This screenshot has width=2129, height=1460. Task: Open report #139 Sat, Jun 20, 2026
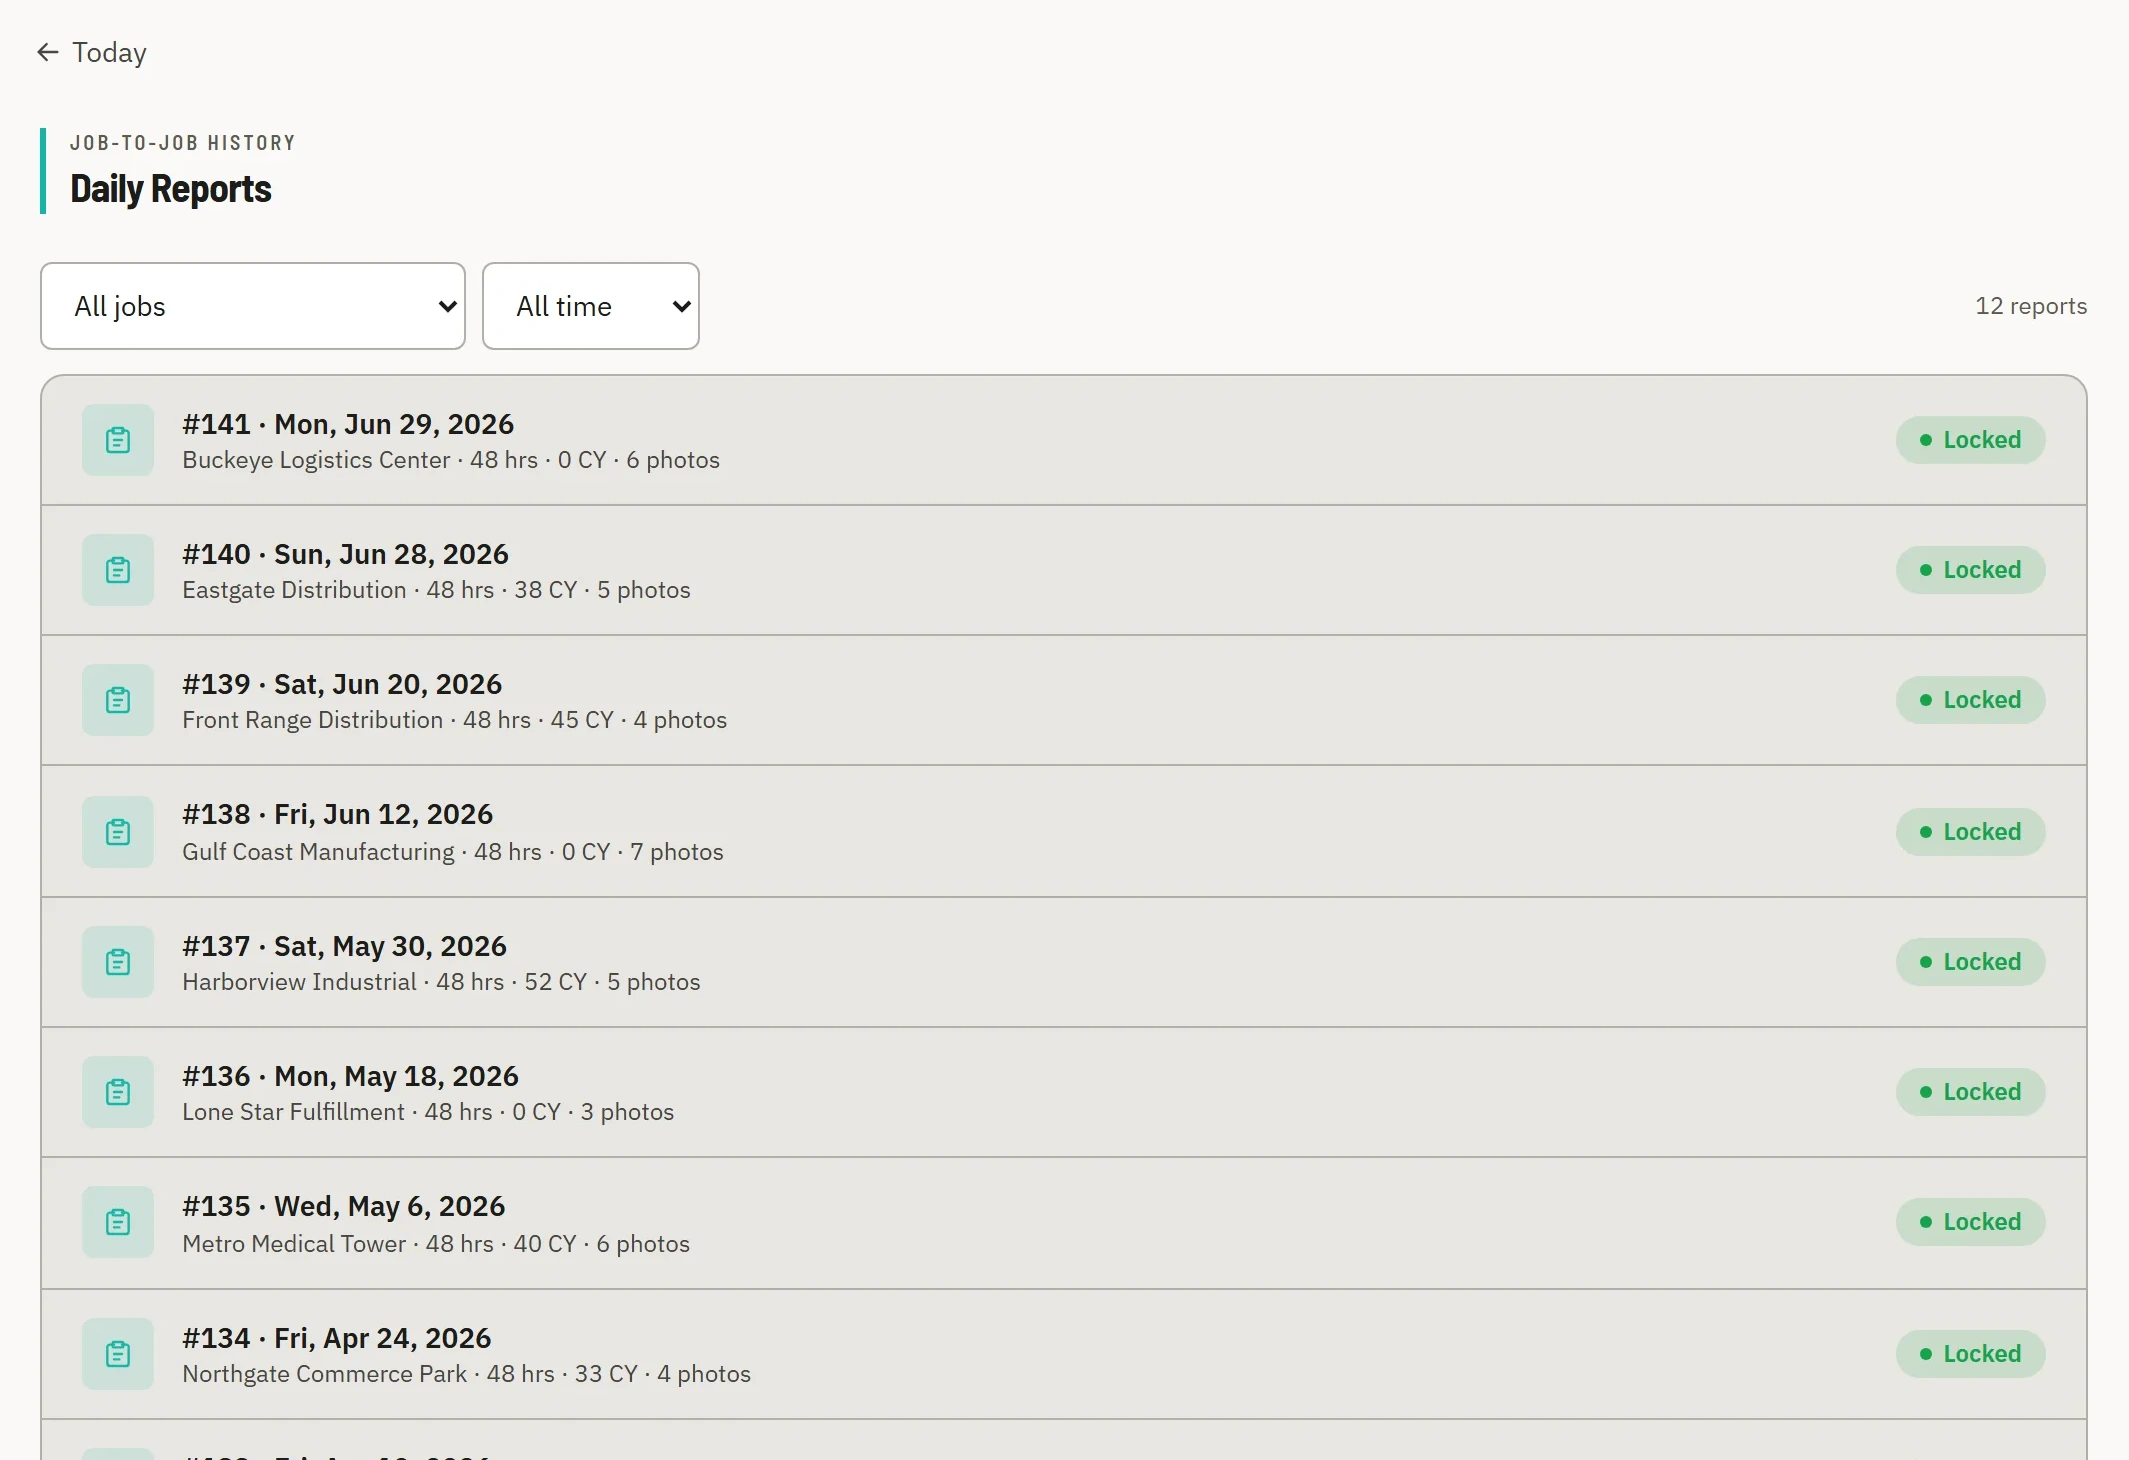pyautogui.click(x=1064, y=700)
